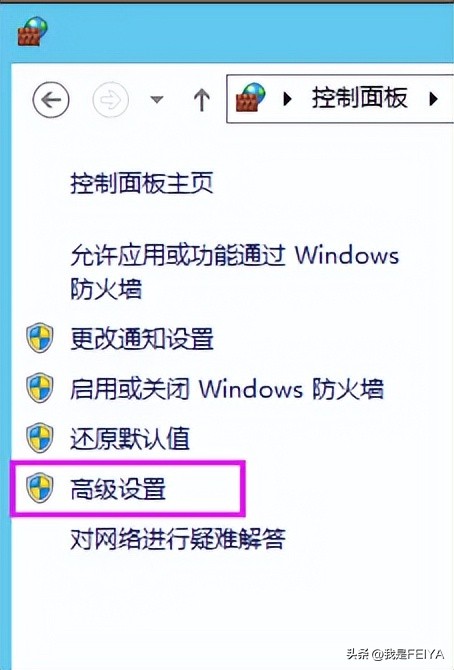Screen dimensions: 454x670
Task: Click the shield icon beside 更改通知设置
Action: 40,338
